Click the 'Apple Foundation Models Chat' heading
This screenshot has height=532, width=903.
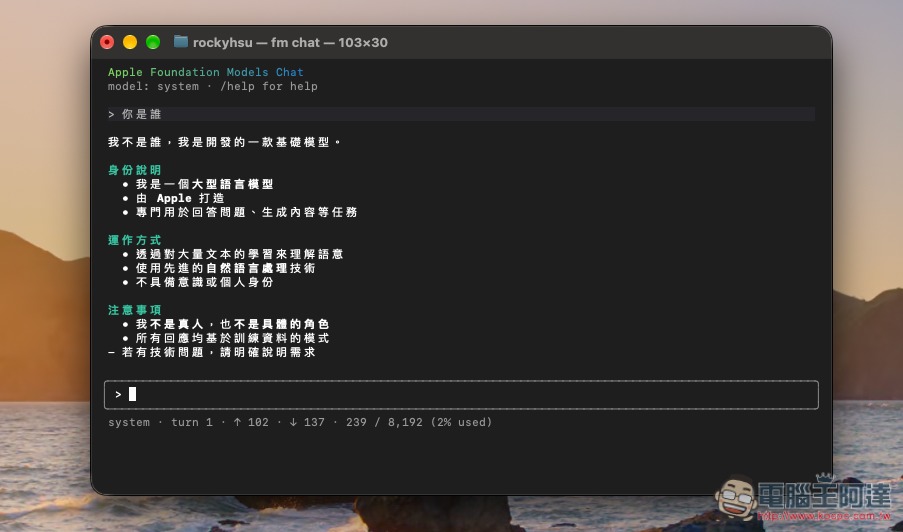click(x=206, y=72)
